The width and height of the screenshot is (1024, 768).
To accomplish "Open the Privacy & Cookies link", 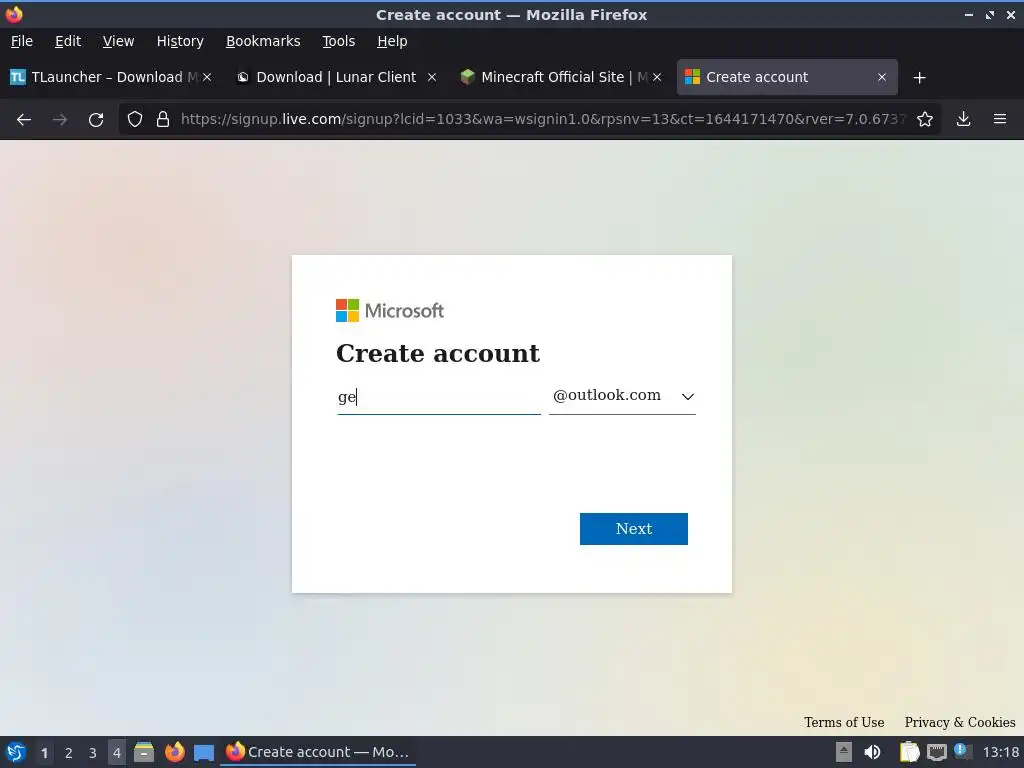I will (x=959, y=722).
